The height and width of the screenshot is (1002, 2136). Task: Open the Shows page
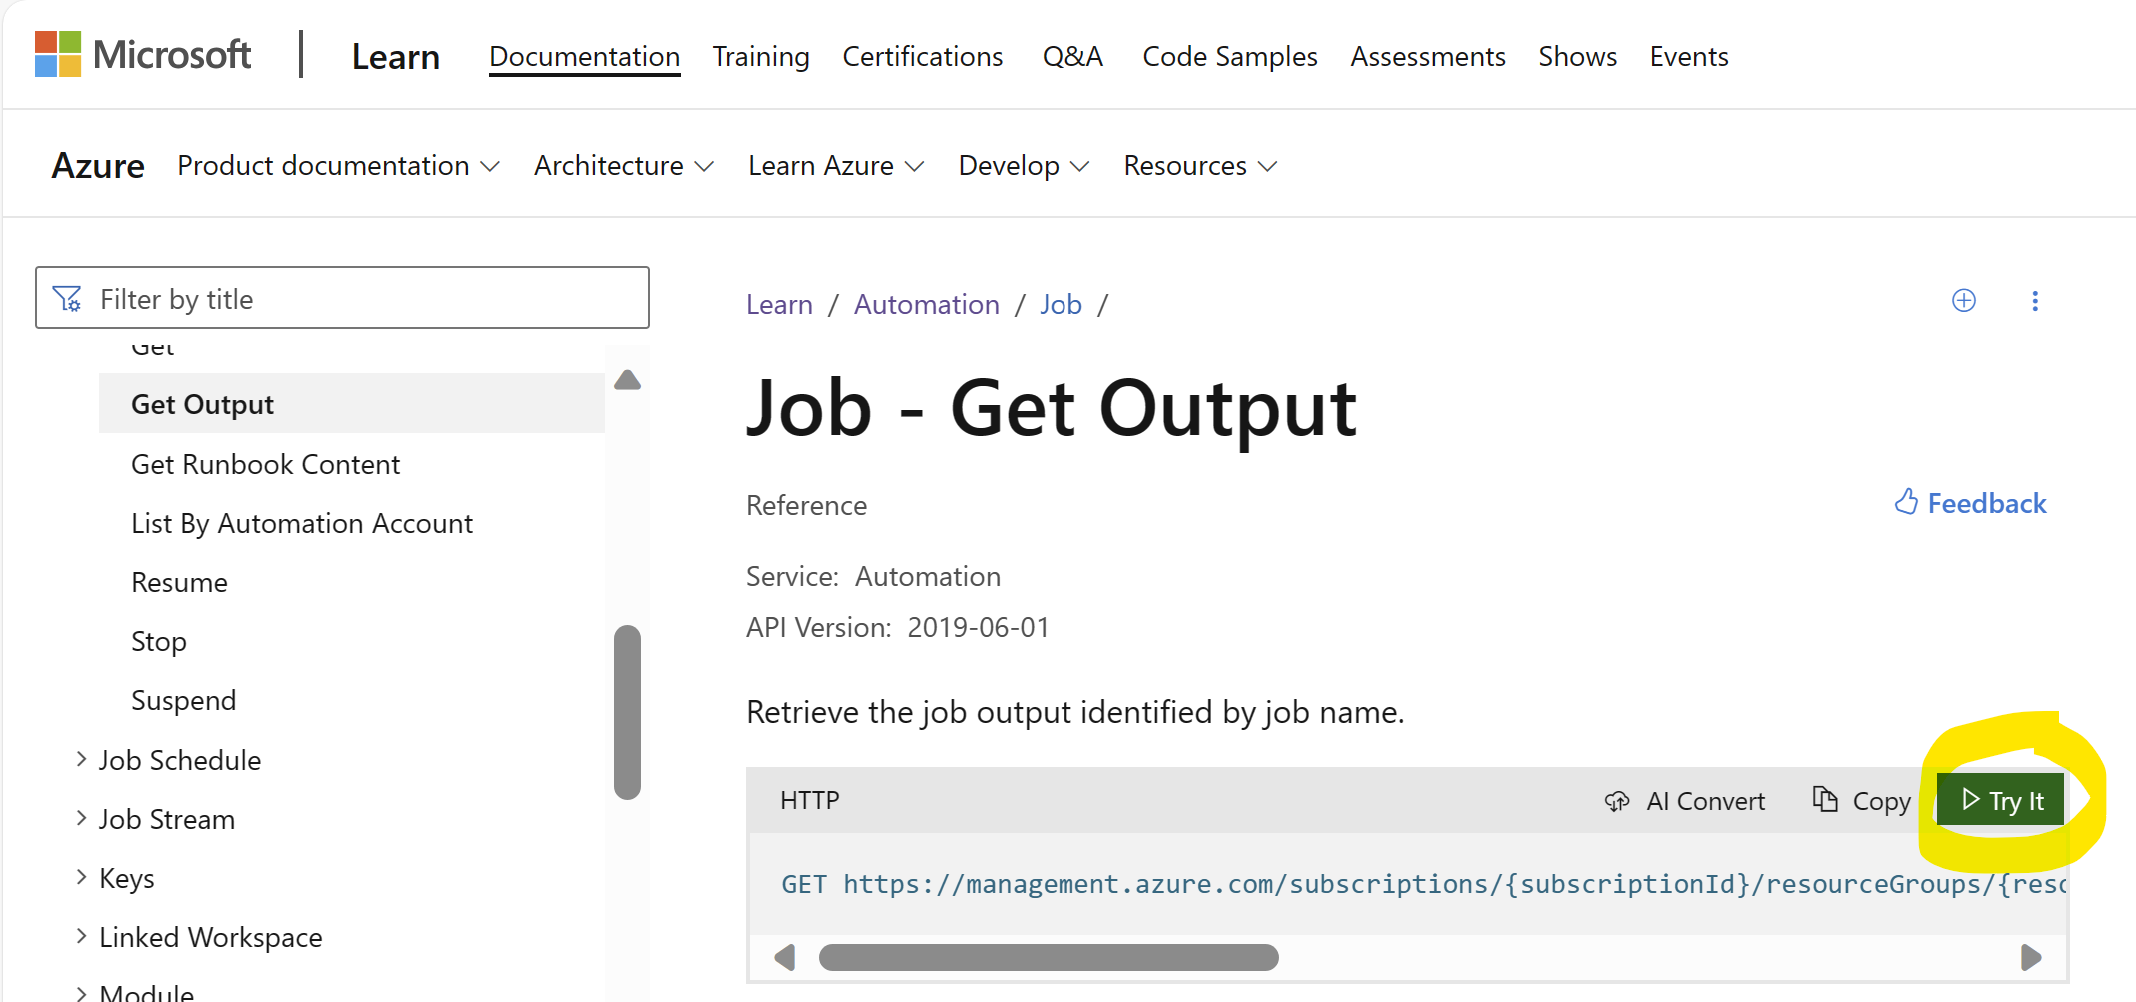pos(1577,57)
